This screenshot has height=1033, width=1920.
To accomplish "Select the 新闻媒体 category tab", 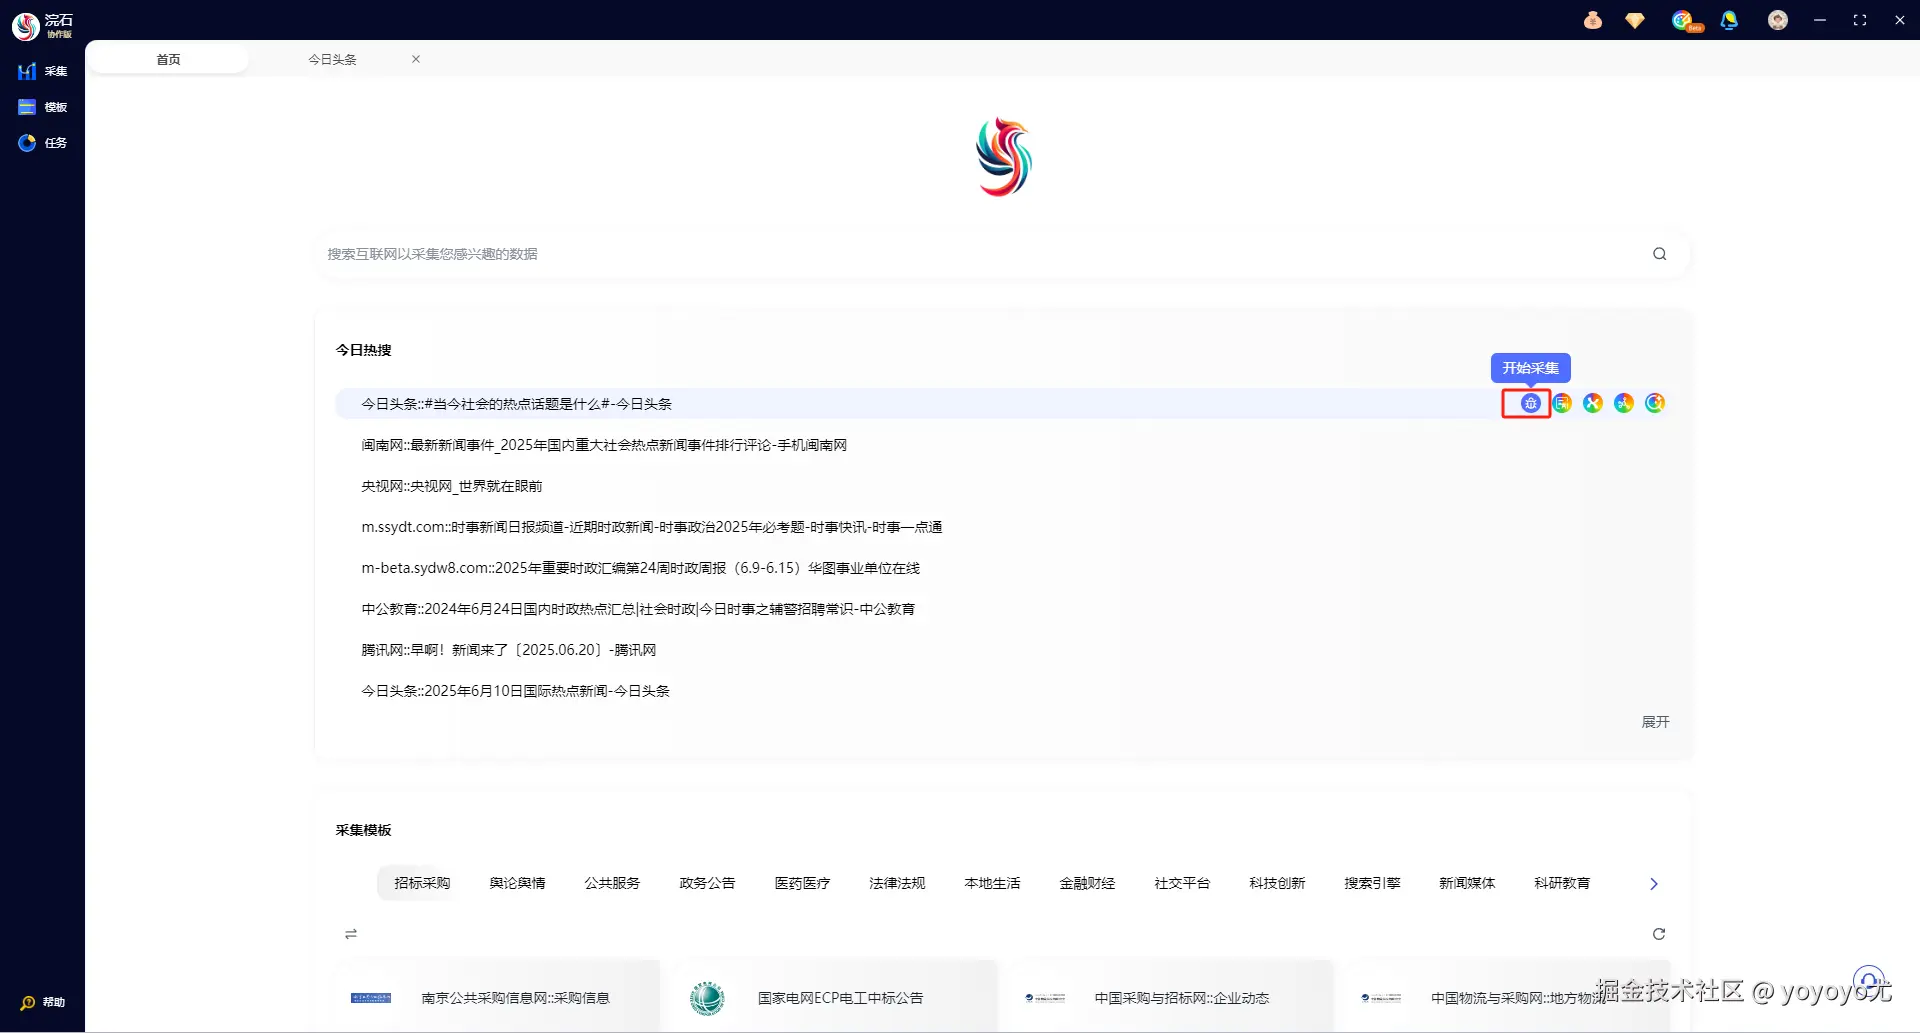I will (1467, 883).
